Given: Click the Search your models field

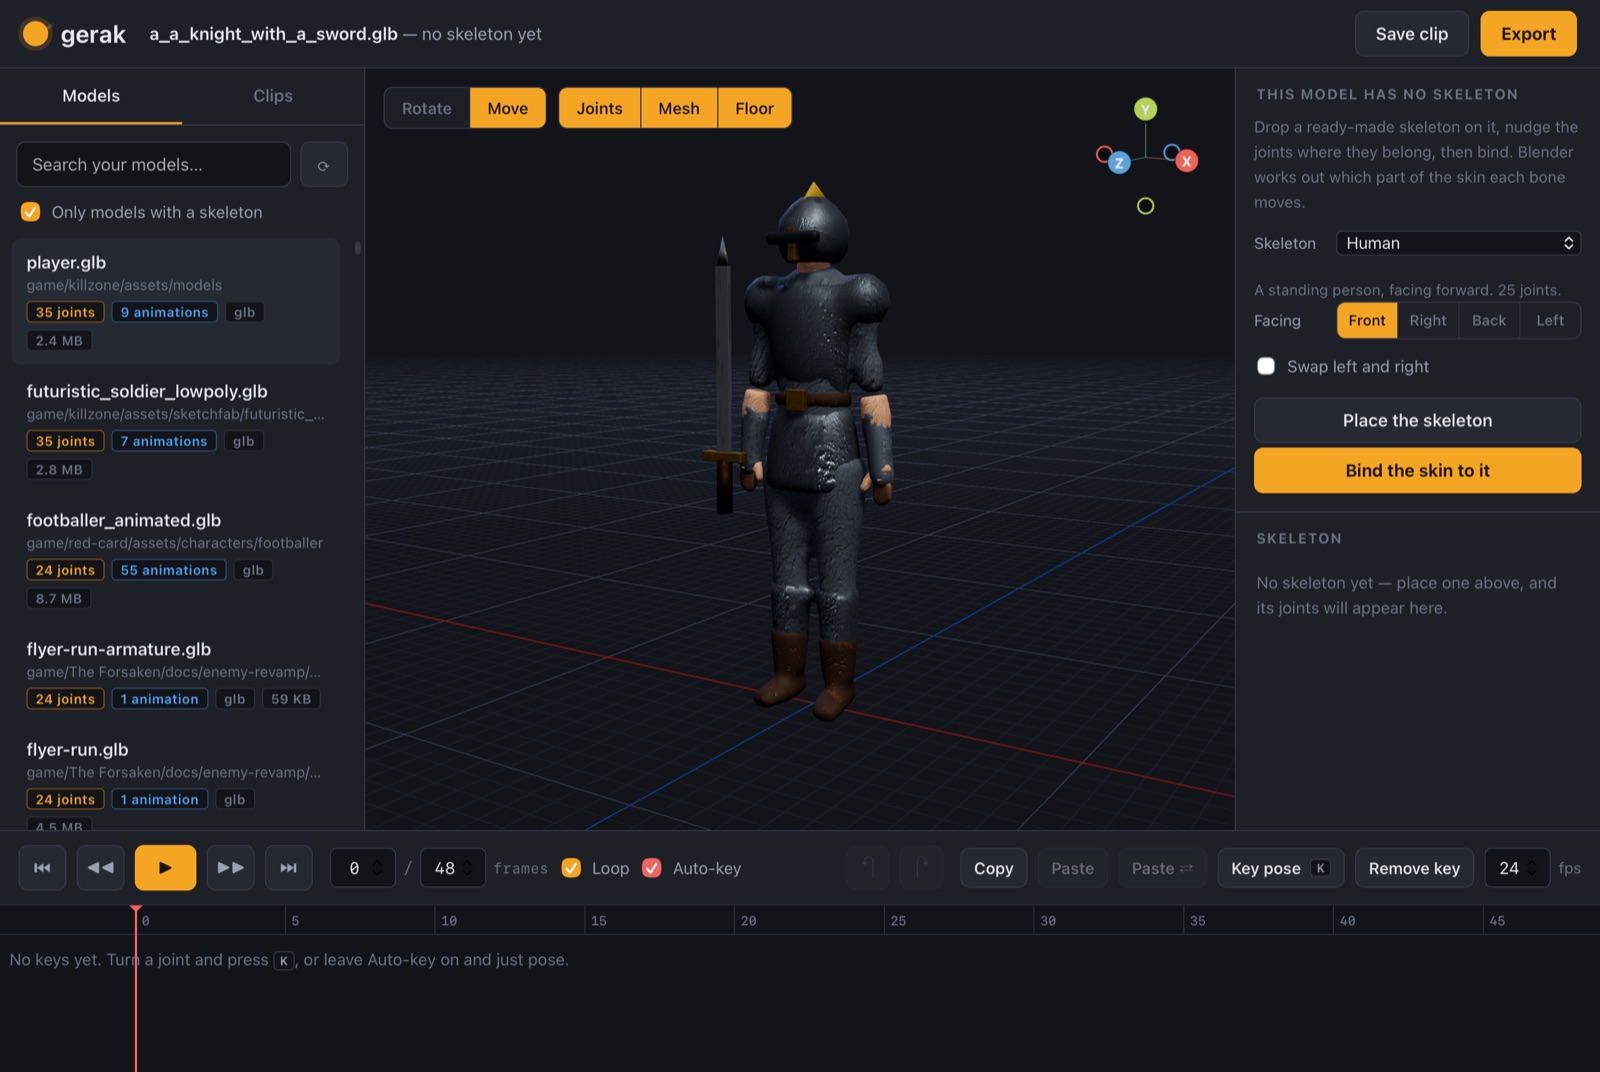Looking at the screenshot, I should (153, 165).
